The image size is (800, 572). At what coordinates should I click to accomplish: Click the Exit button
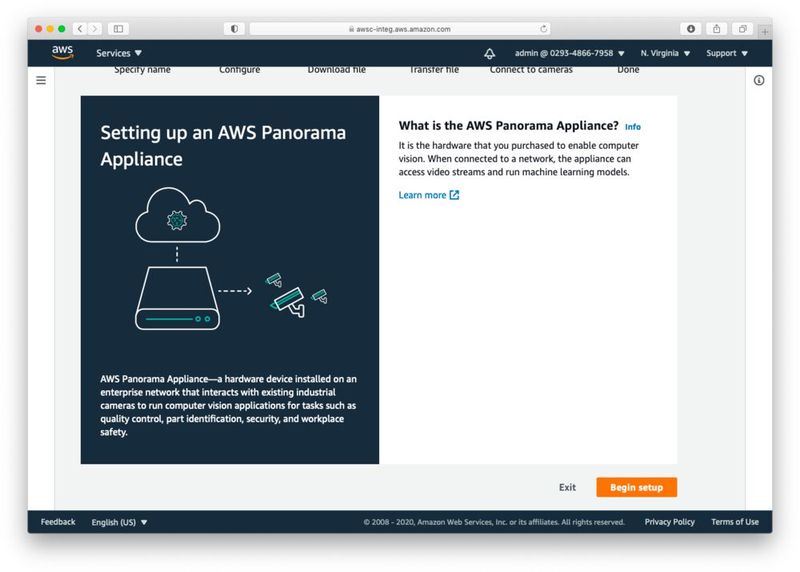[567, 487]
